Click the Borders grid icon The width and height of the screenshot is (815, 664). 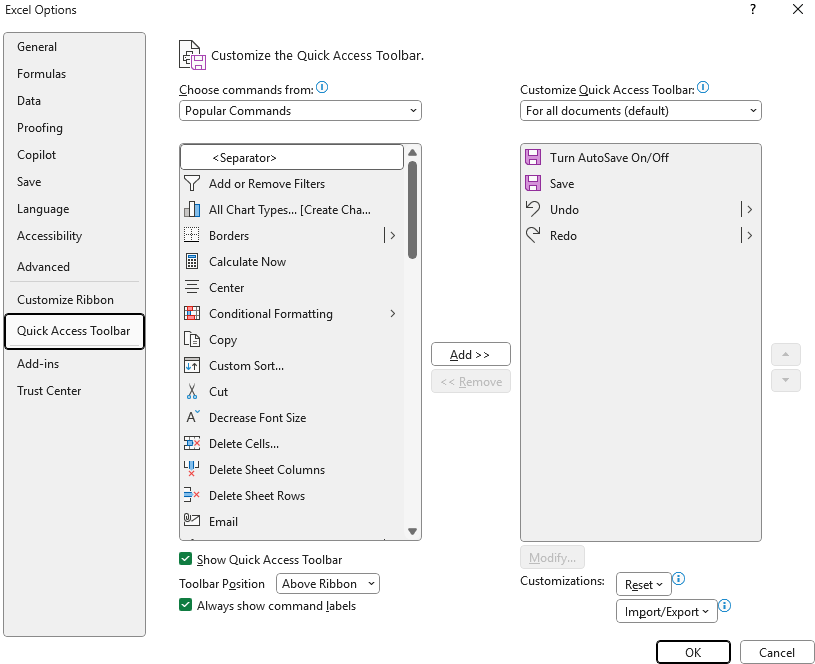[x=192, y=236]
